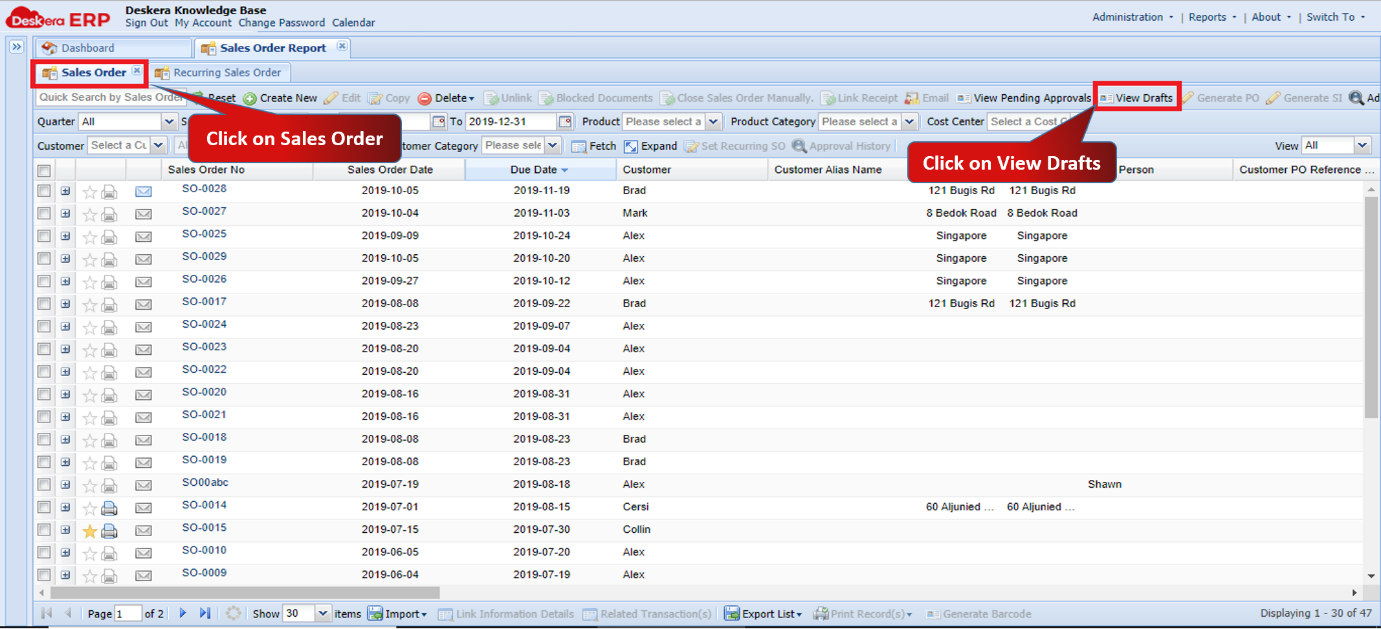Toggle the yellow star next to SO-0015
This screenshot has height=629, width=1381.
90,531
